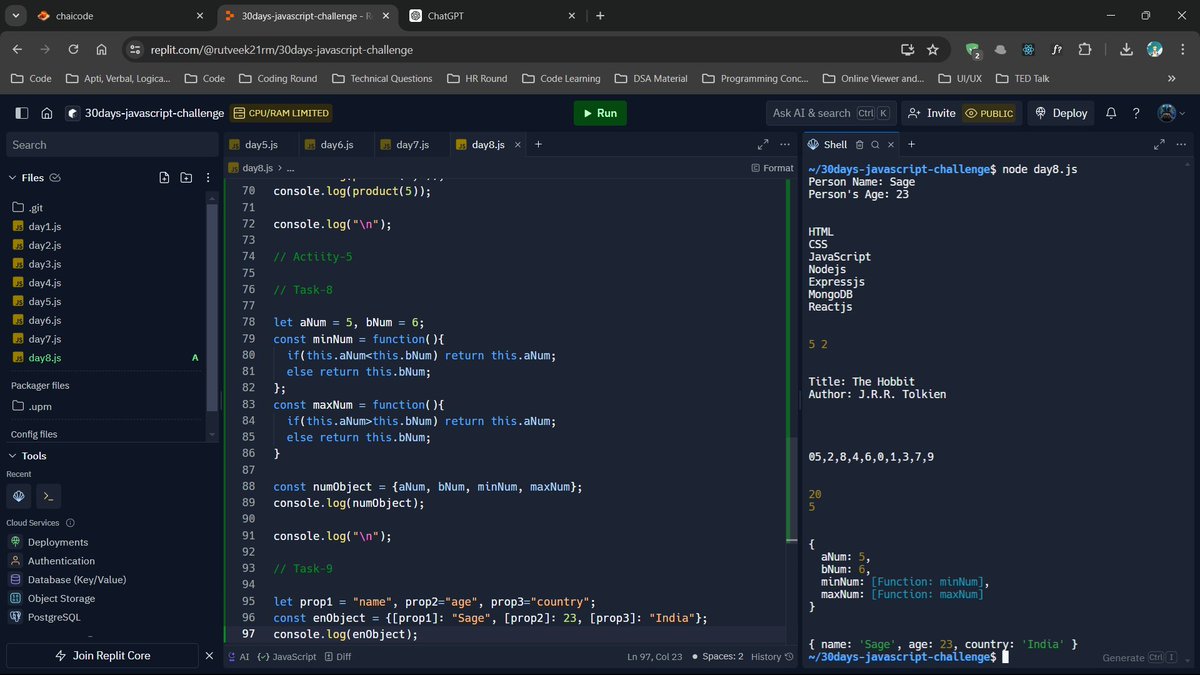Image resolution: width=1200 pixels, height=675 pixels.
Task: Open the help question mark
Action: click(1136, 113)
